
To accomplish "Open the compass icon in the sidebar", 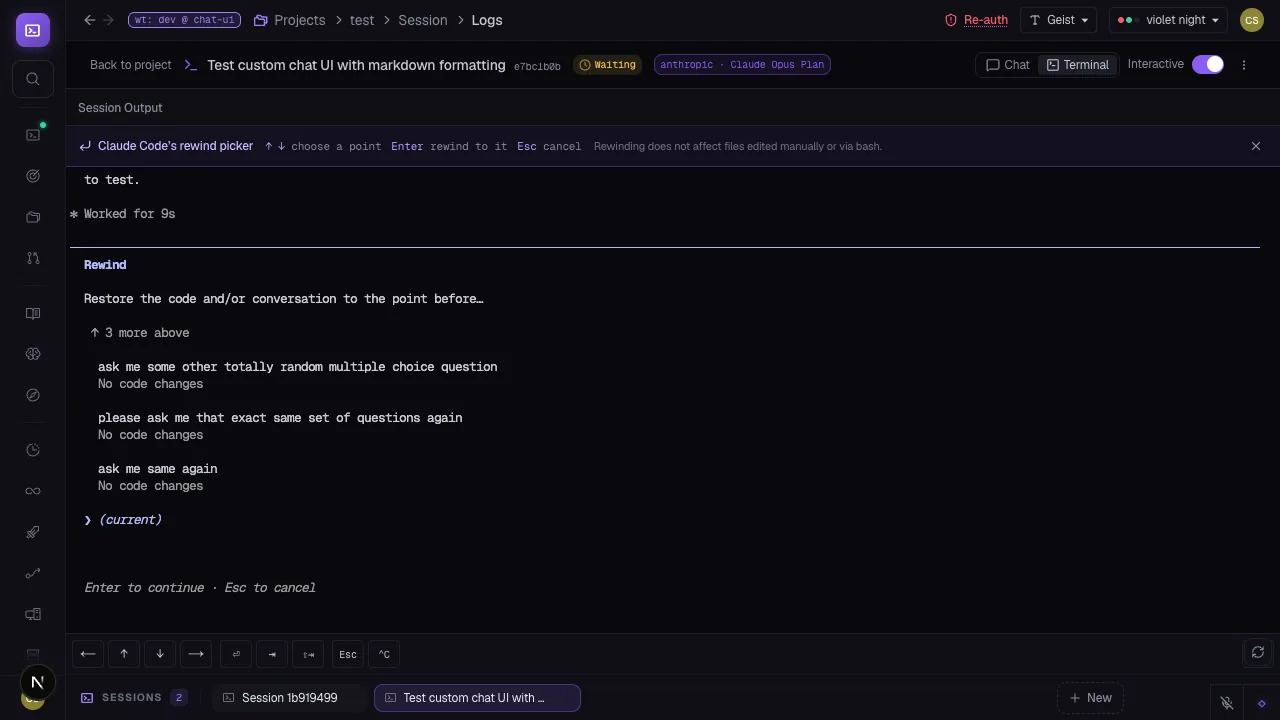I will 33,395.
